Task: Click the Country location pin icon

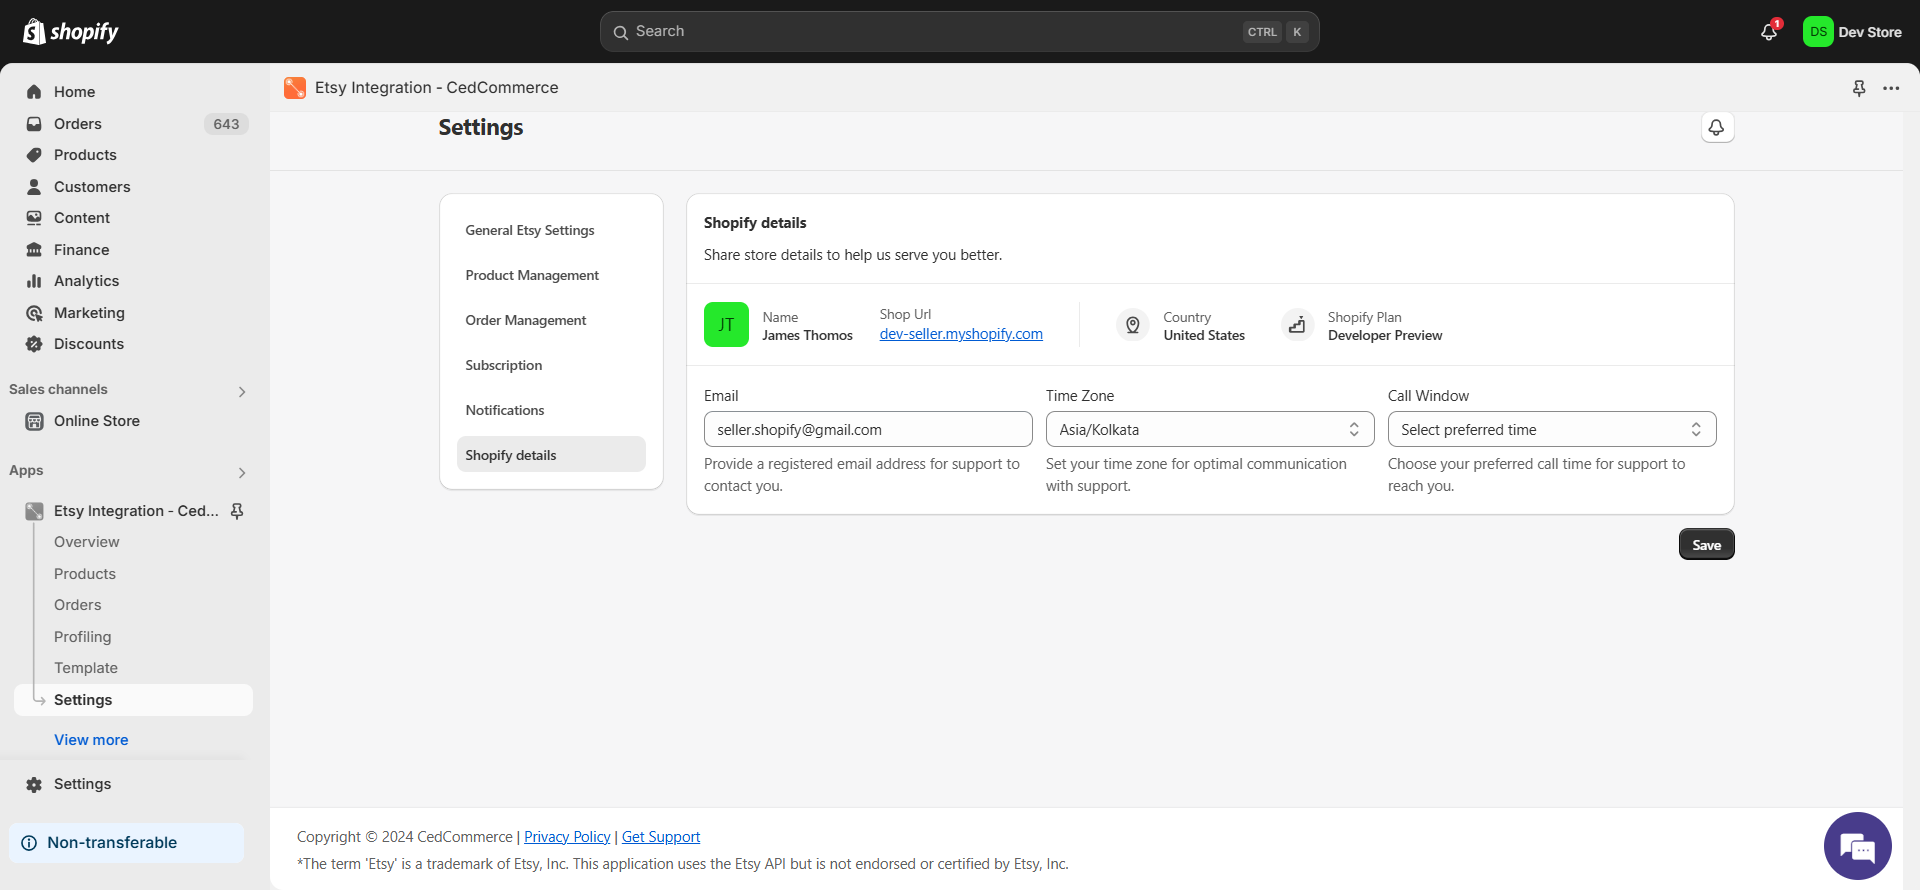Action: 1133,325
